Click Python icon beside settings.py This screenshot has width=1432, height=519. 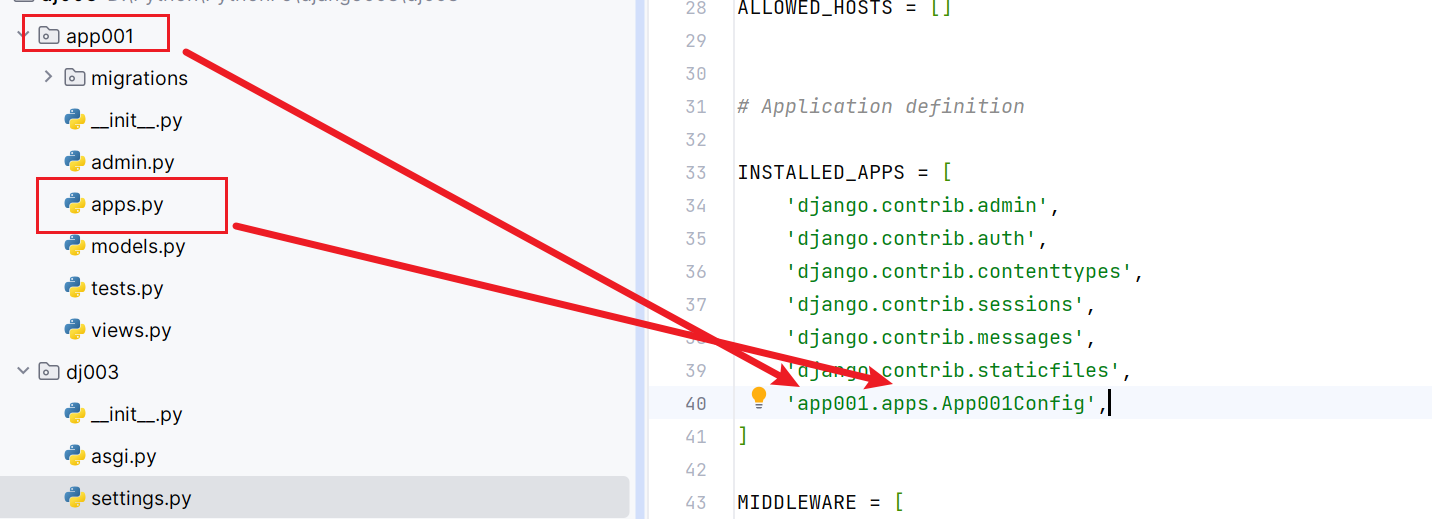coord(74,498)
